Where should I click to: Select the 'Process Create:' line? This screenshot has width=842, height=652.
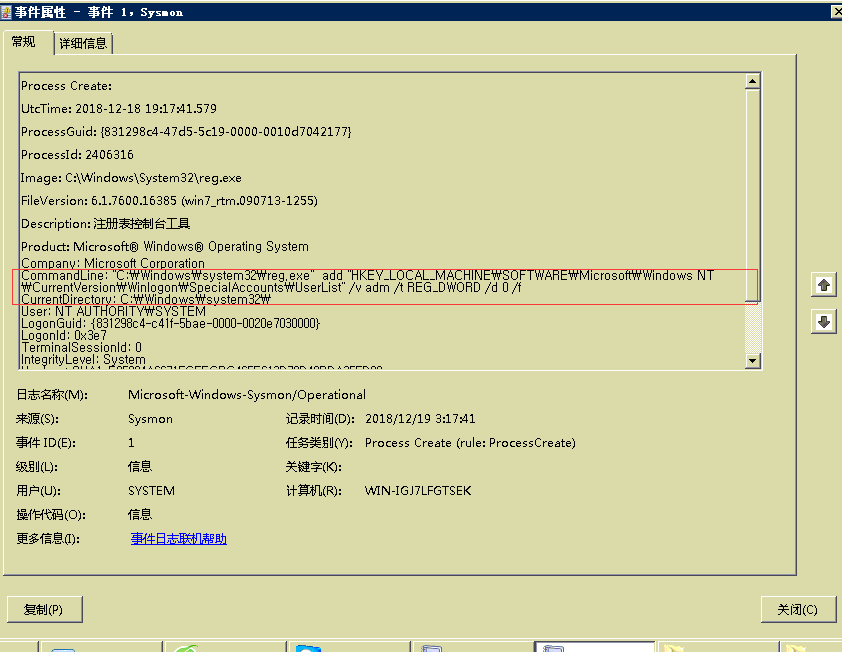click(67, 86)
